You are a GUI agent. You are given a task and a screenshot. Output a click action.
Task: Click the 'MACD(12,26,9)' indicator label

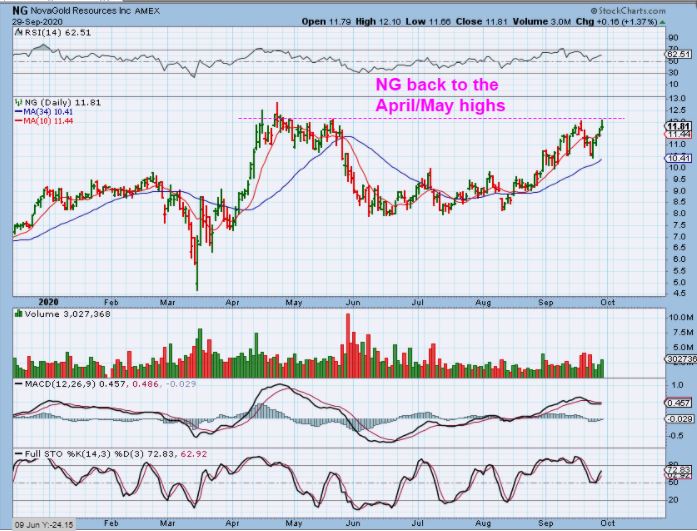tap(60, 383)
